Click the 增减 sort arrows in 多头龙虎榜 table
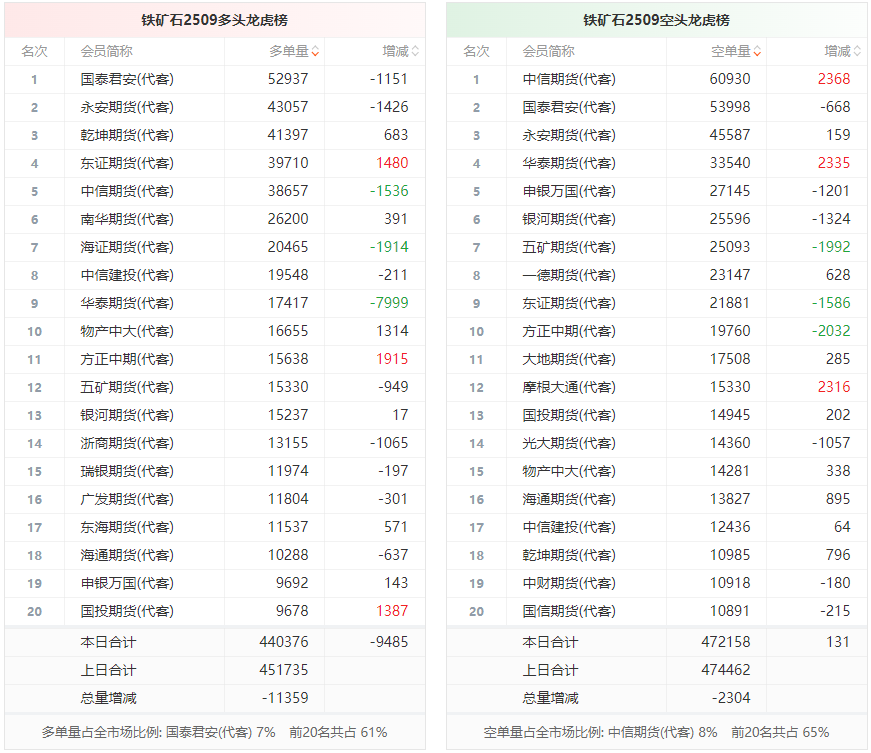This screenshot has height=753, width=871. click(x=415, y=52)
